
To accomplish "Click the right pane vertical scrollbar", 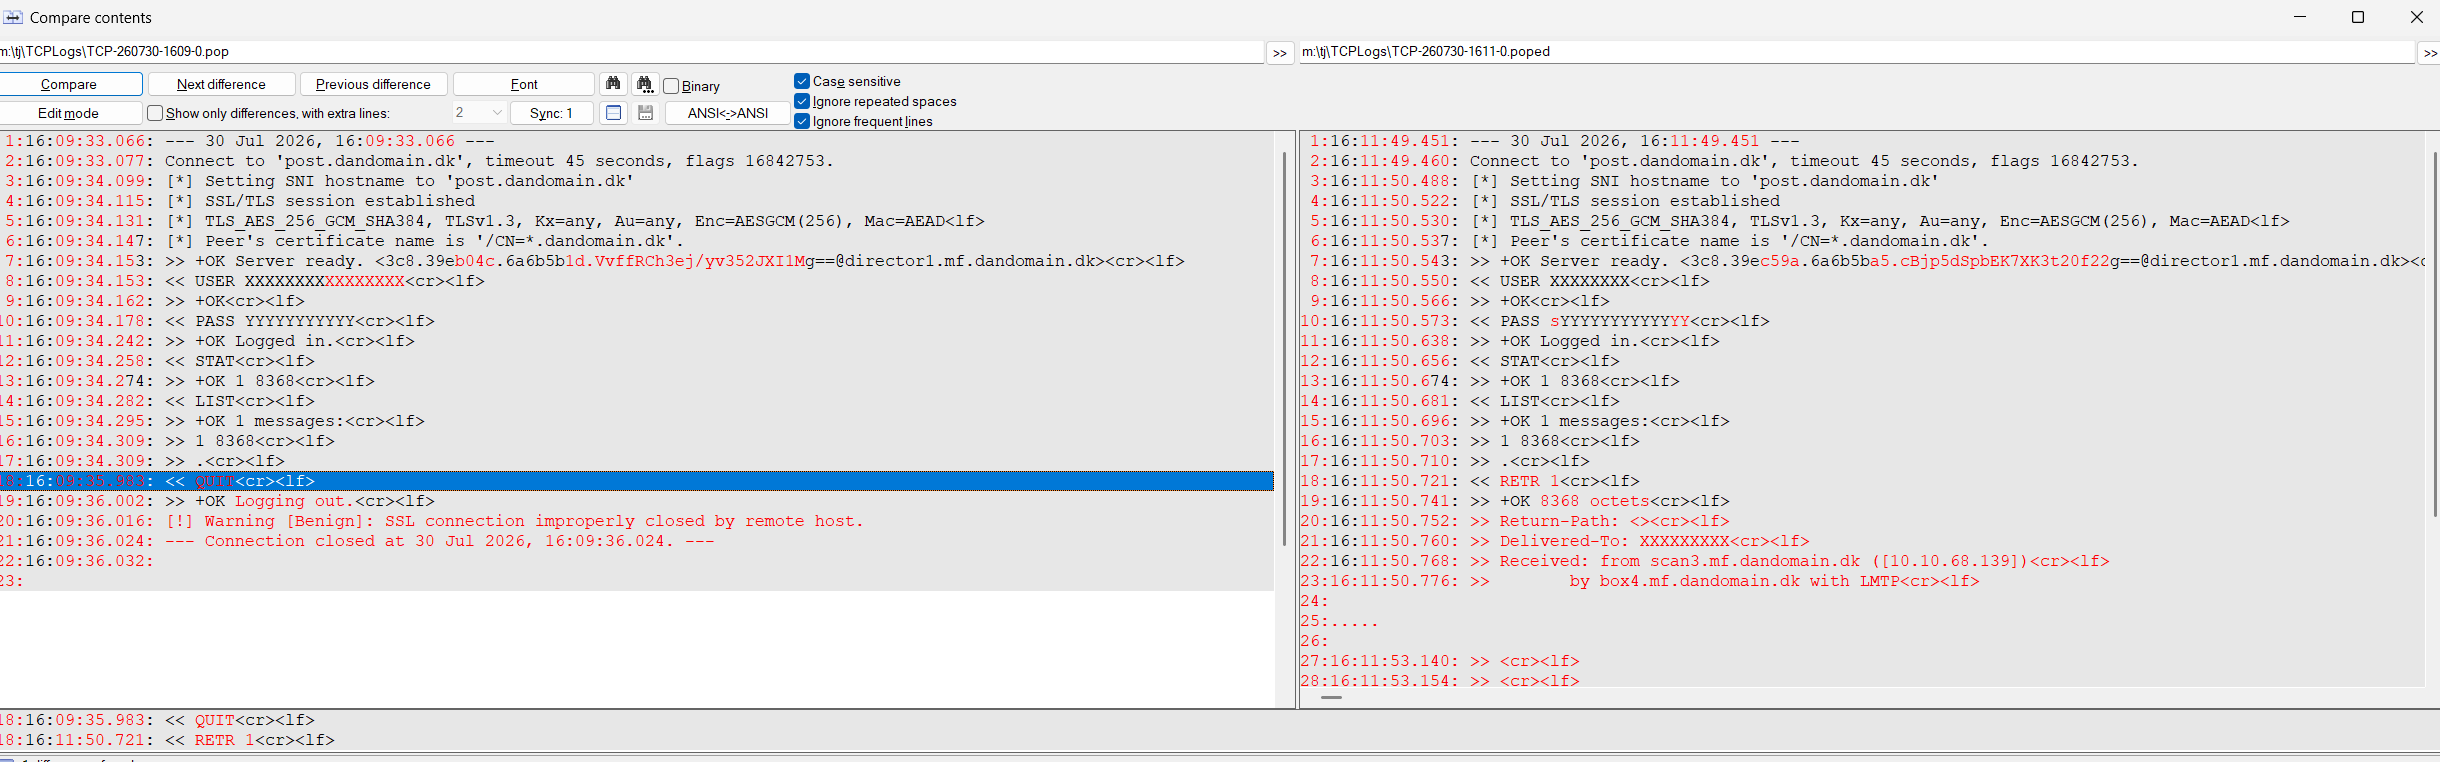I will pos(2433,335).
